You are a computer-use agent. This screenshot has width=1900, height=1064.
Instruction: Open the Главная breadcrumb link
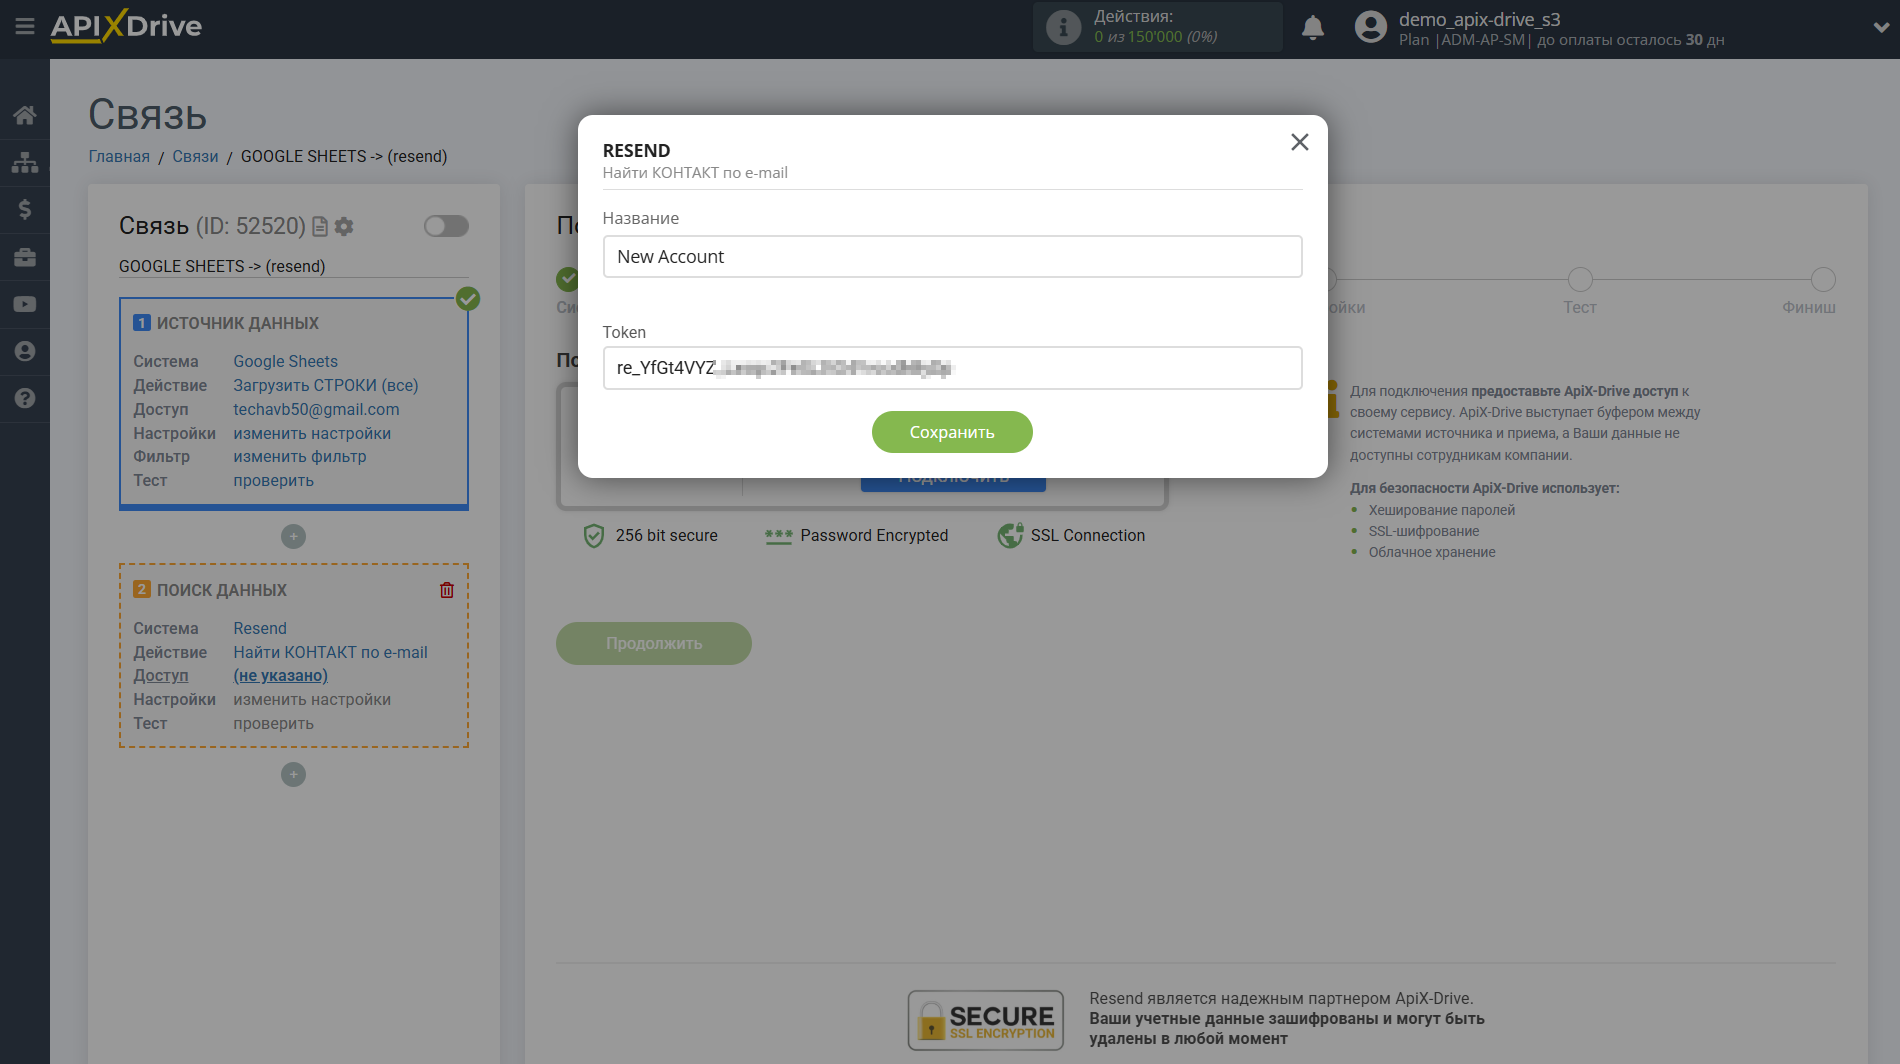[x=118, y=156]
